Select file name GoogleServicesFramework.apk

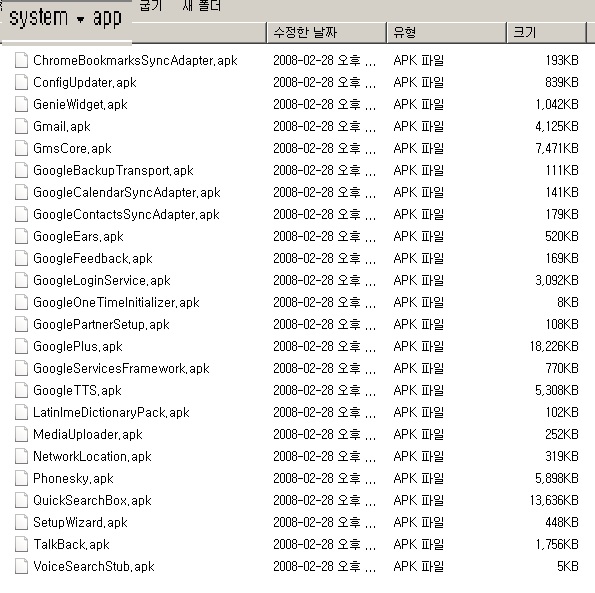point(121,368)
